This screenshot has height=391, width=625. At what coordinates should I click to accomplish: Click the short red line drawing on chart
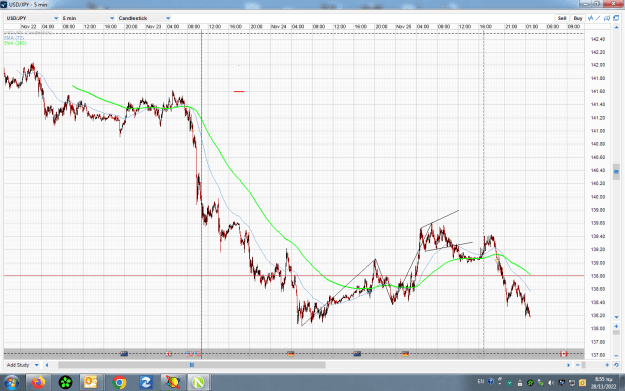(x=239, y=91)
